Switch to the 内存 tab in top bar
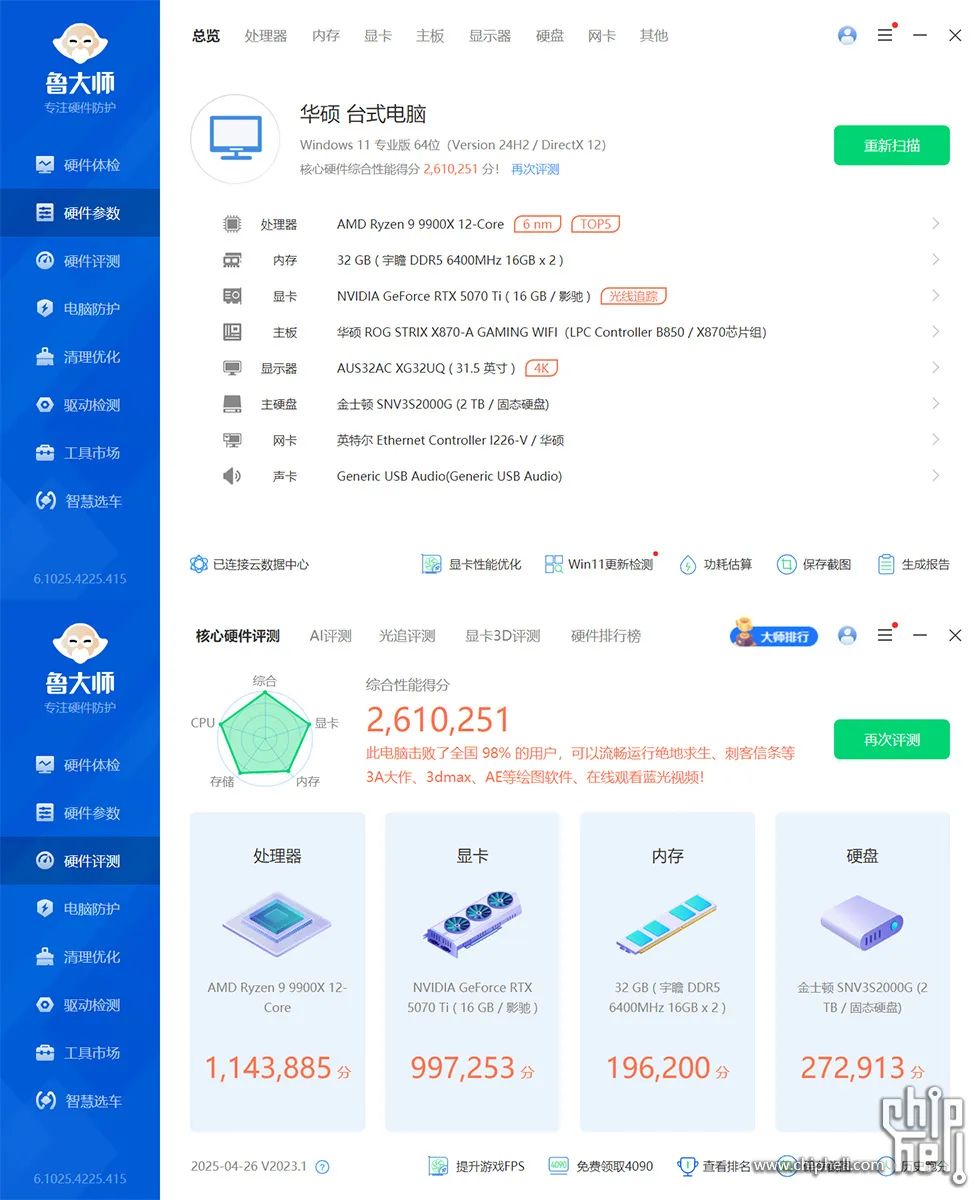Screen dimensions: 980x1200 pos(326,36)
